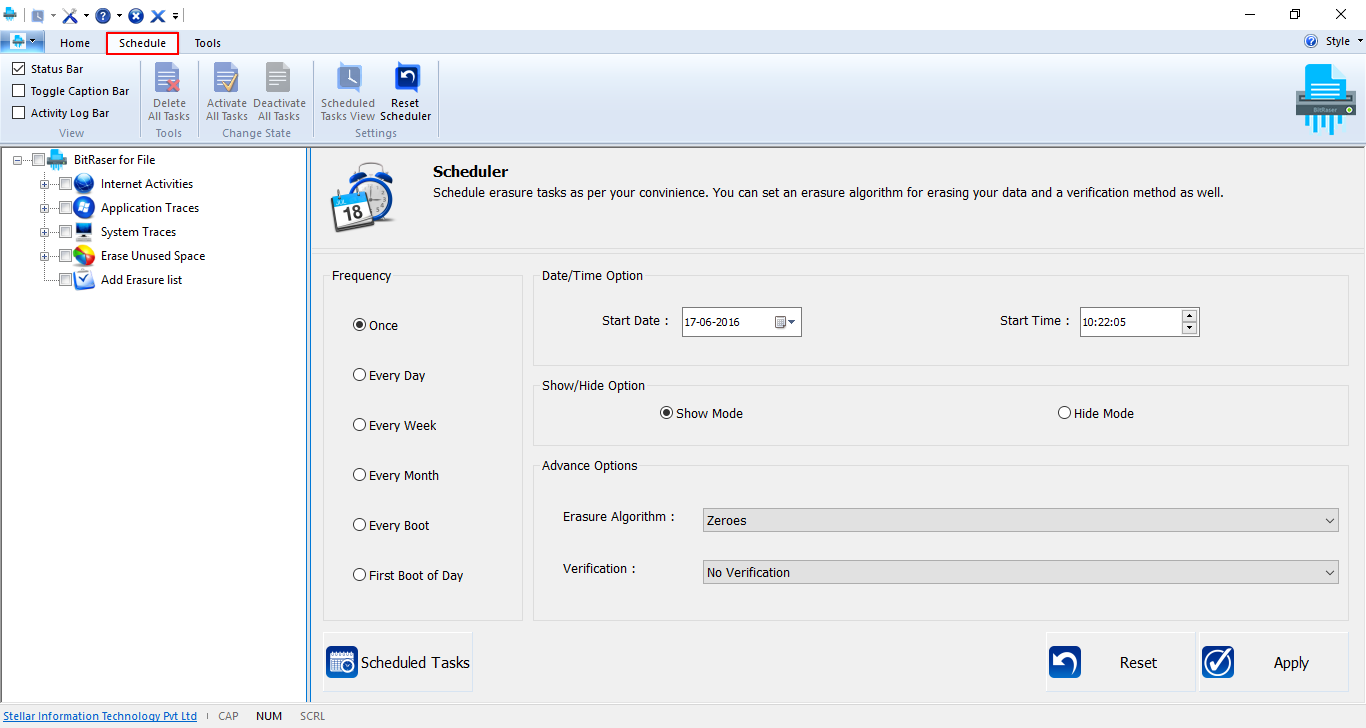Click the blue X exit icon in quick toolbar
Viewport: 1366px width, 728px height.
pos(158,15)
